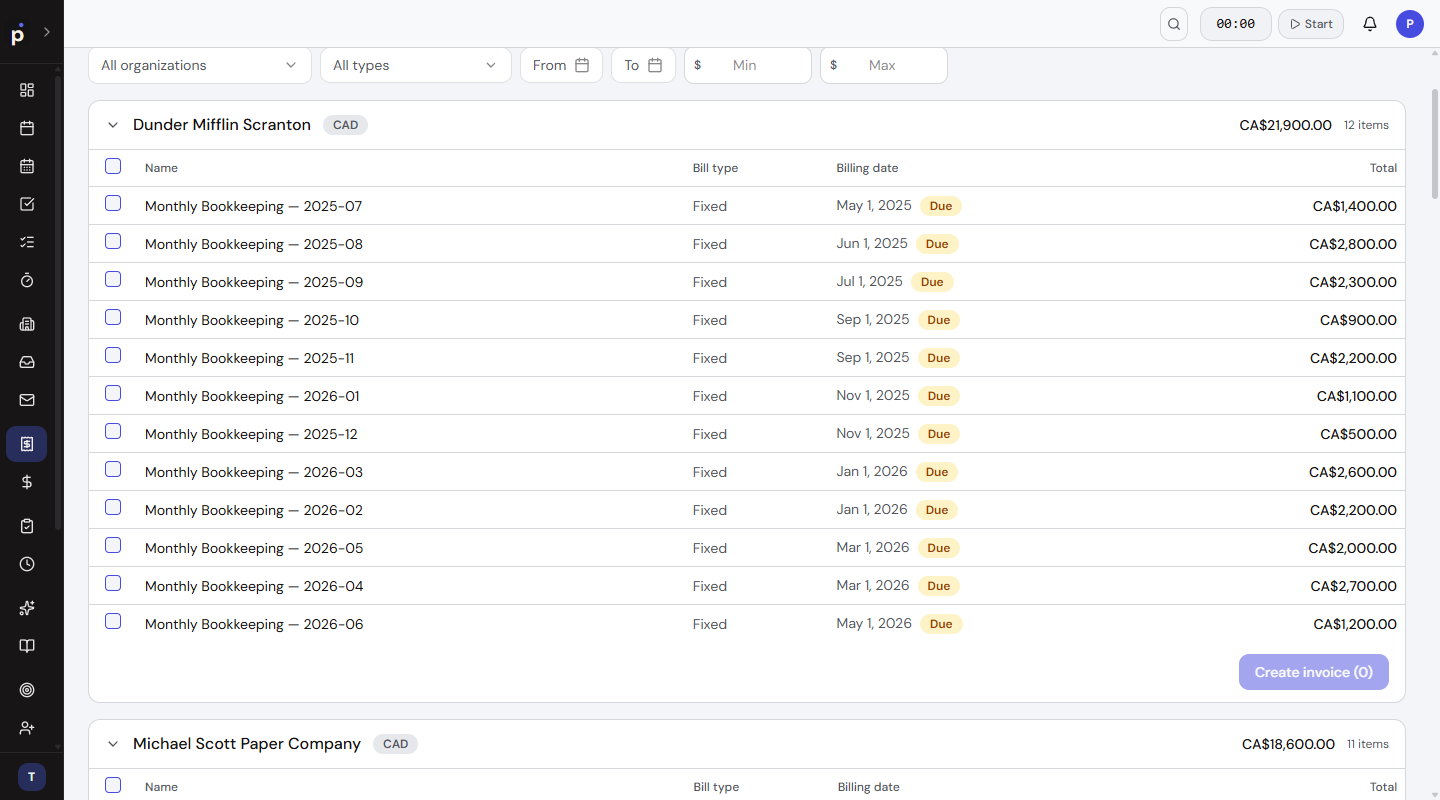Check the Monthly Bookkeeping — 2026-03 row
1440x800 pixels.
(113, 469)
